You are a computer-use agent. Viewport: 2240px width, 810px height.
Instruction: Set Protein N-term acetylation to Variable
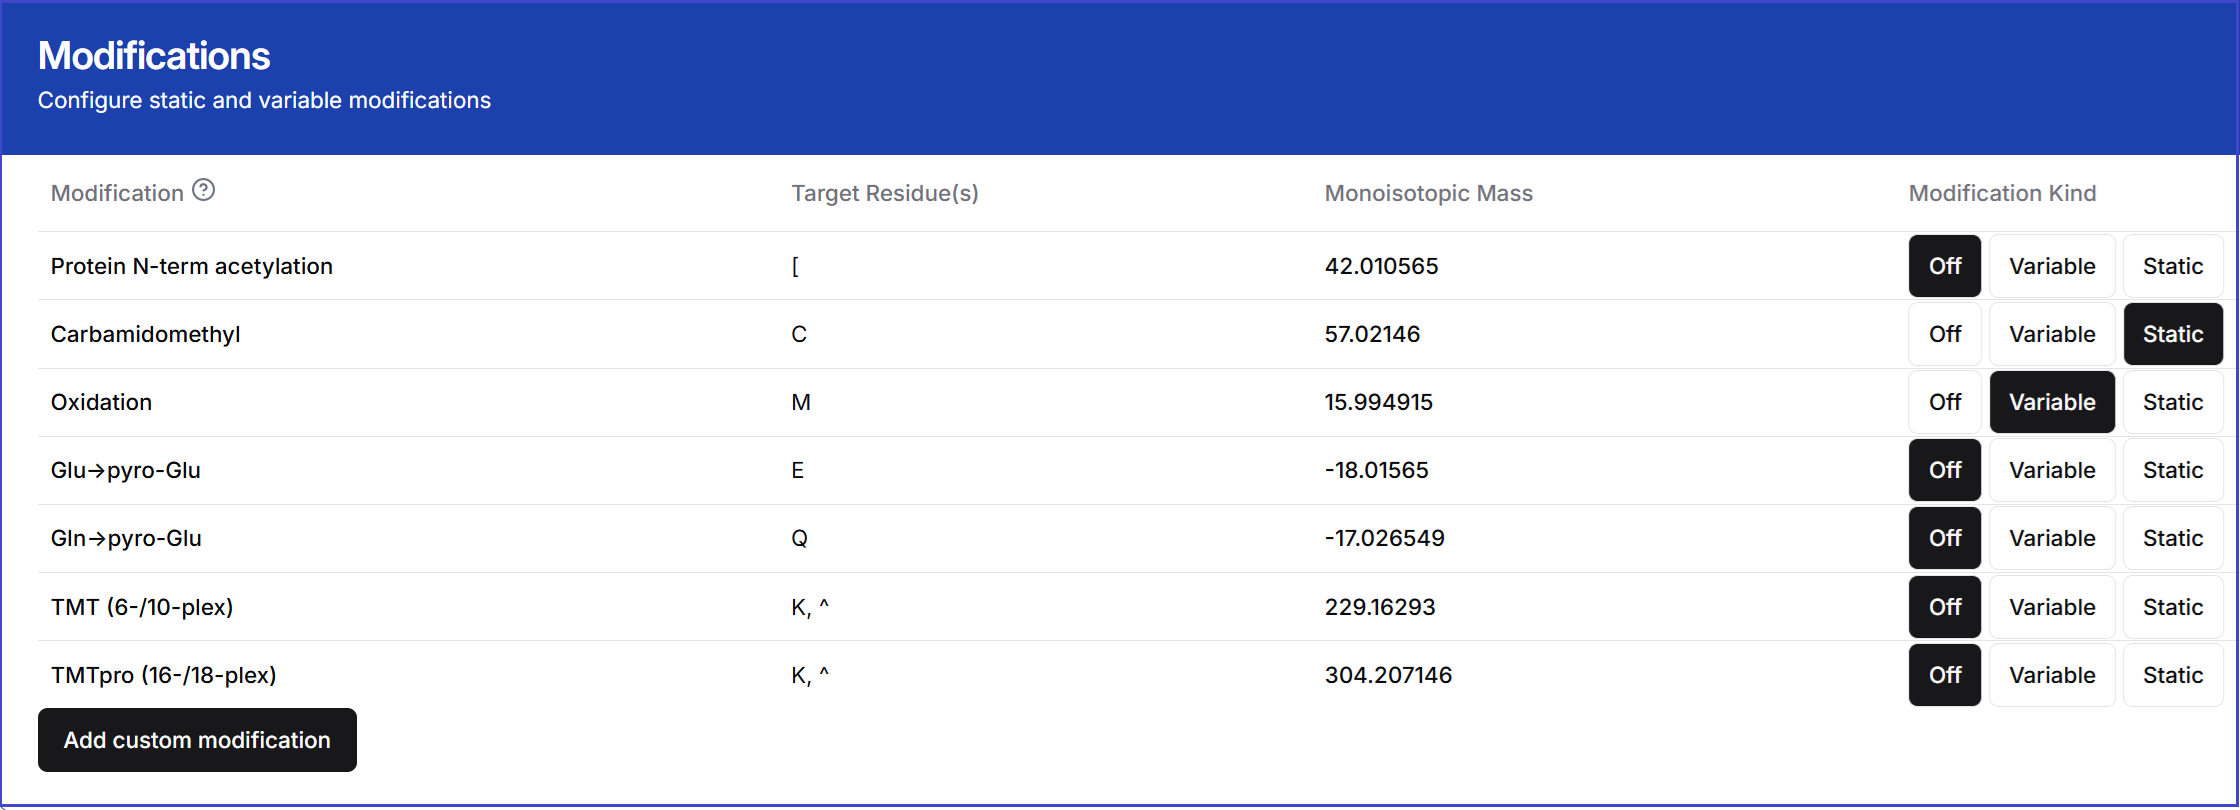pos(2051,266)
